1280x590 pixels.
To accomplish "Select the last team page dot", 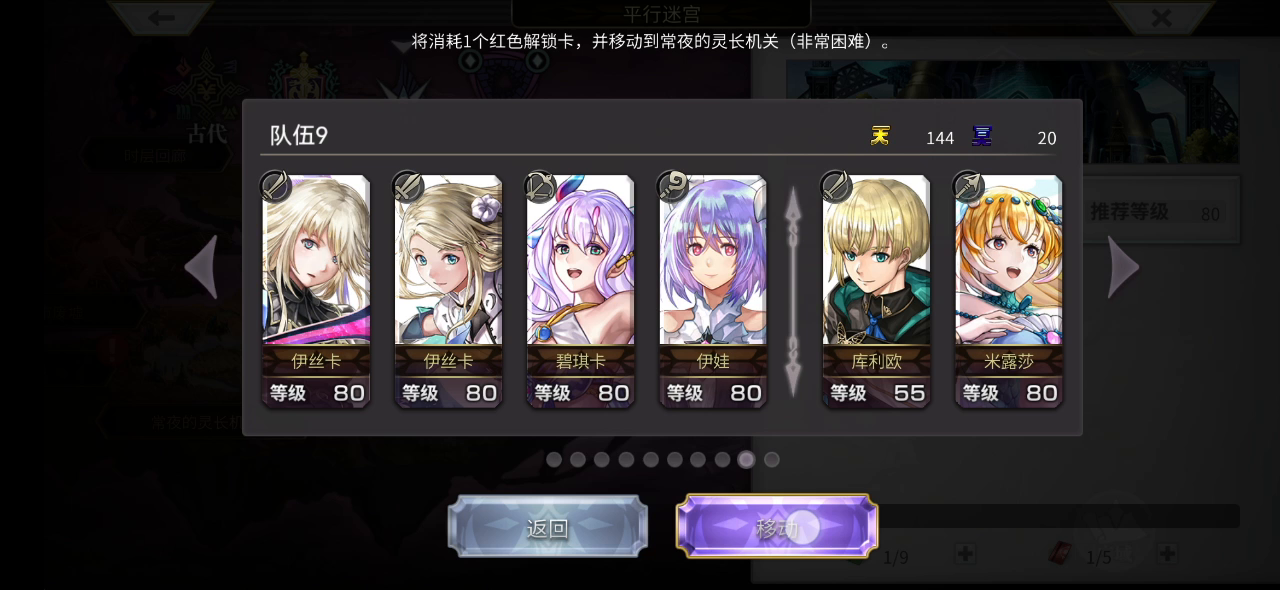I will click(x=771, y=459).
